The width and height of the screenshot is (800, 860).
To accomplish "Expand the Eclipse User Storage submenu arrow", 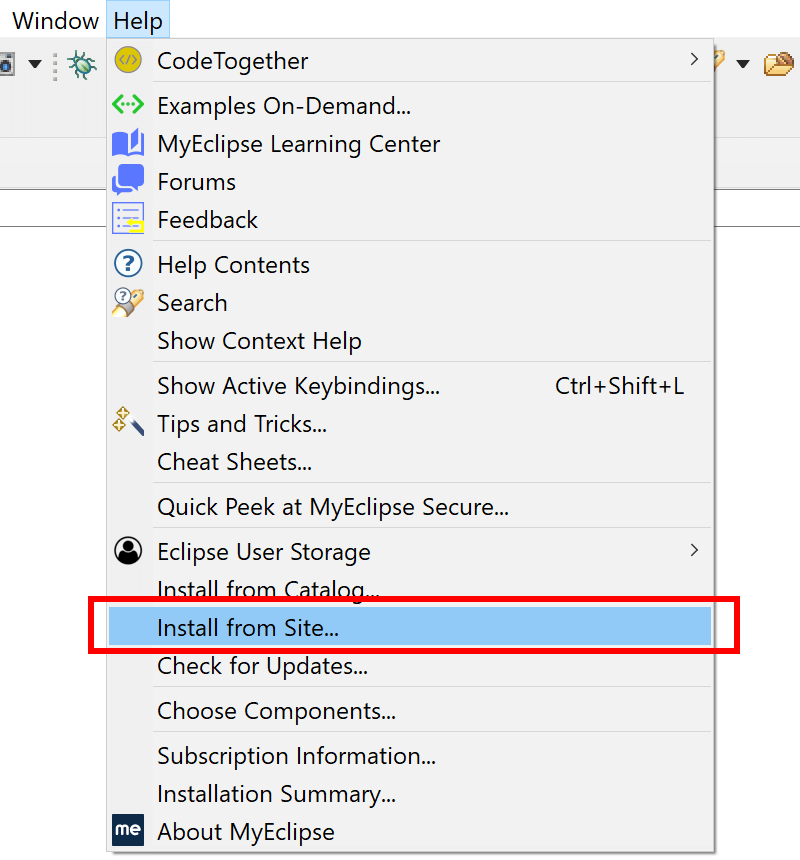I will click(x=694, y=550).
